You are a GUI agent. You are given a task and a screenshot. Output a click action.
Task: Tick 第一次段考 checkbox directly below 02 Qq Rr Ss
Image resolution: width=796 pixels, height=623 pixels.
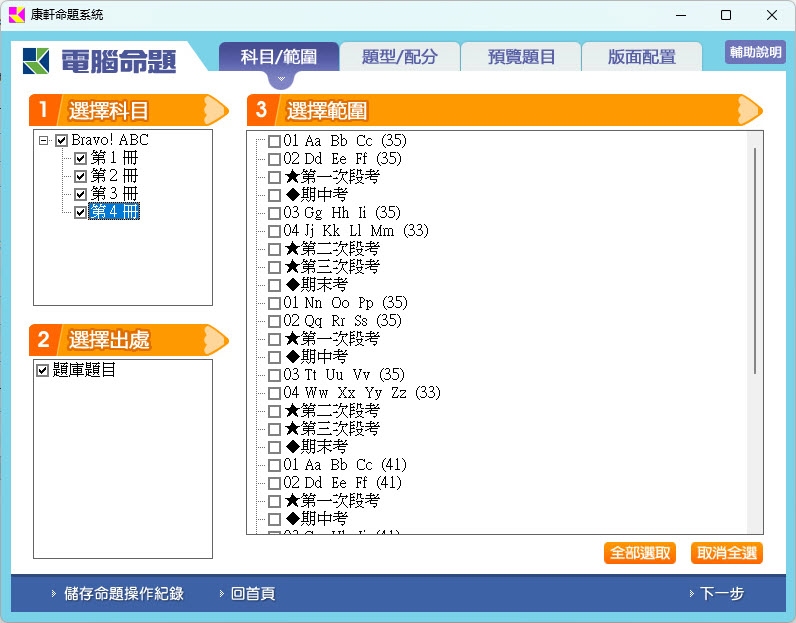[x=274, y=339]
